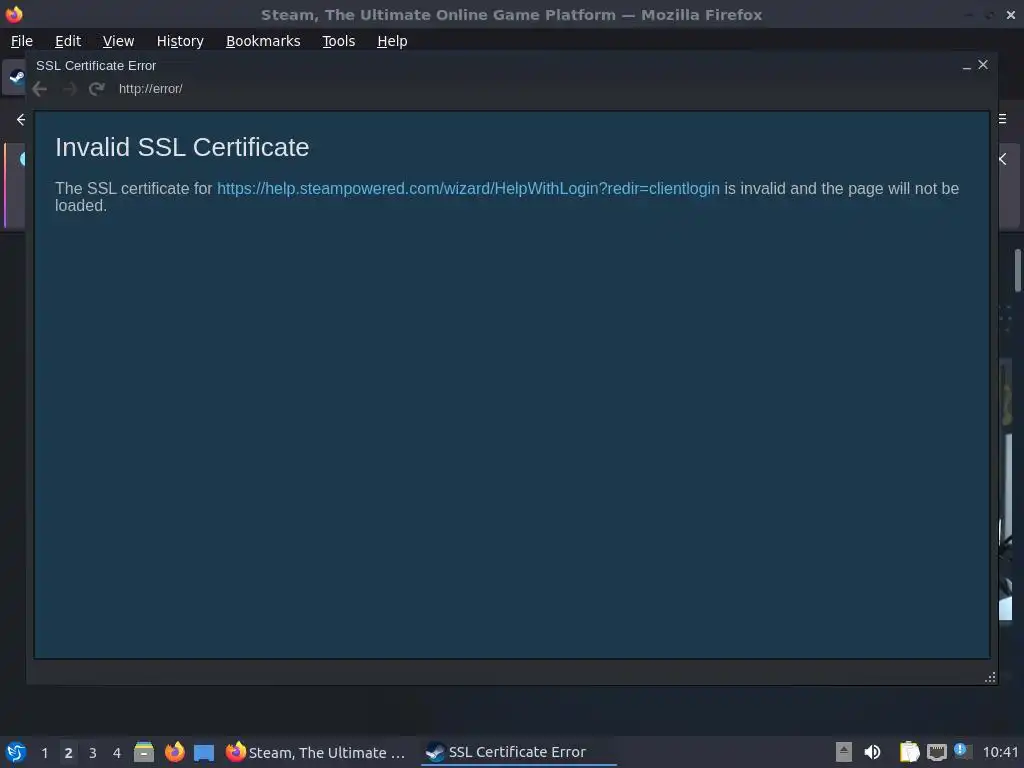The height and width of the screenshot is (768, 1024).
Task: Open the notification tray icon
Action: [962, 751]
